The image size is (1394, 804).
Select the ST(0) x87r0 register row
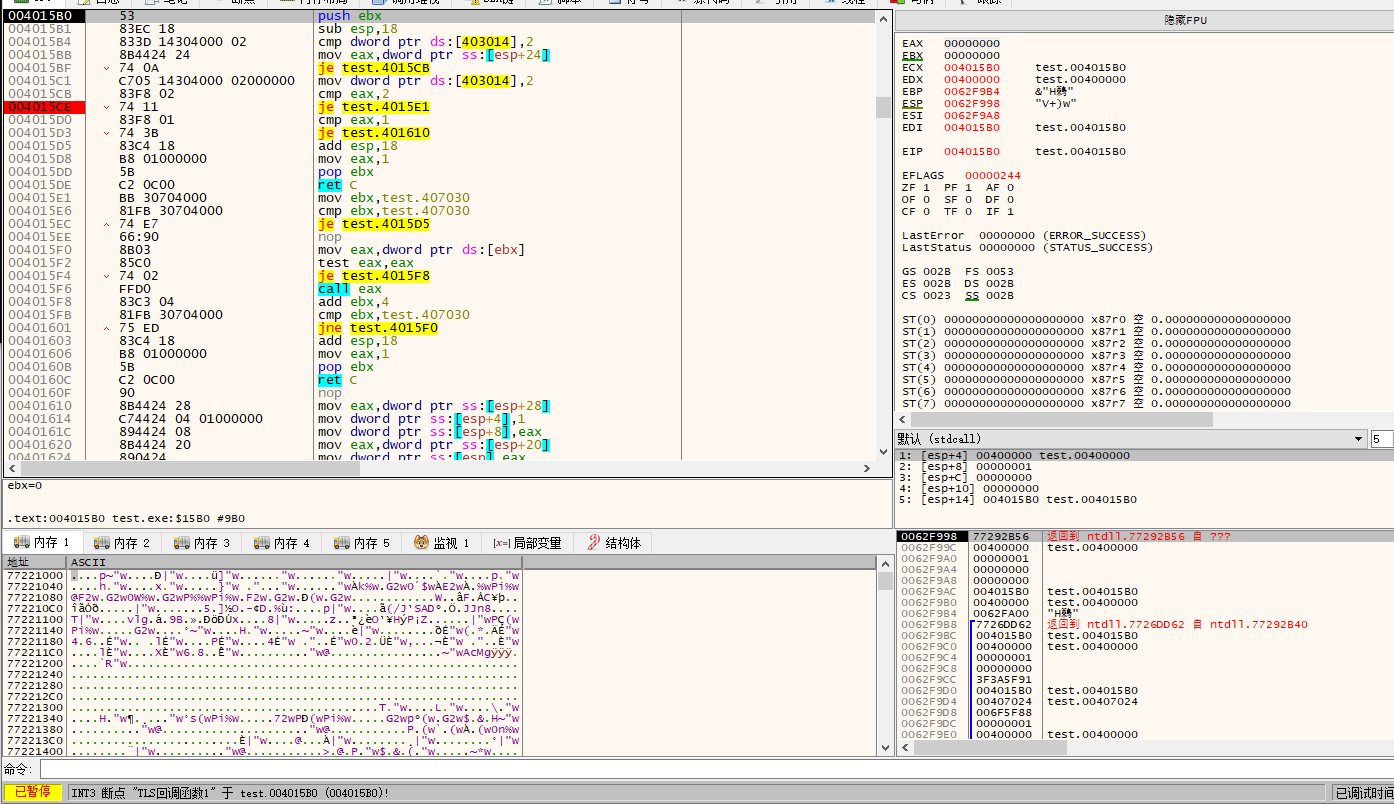pyautogui.click(x=1096, y=320)
